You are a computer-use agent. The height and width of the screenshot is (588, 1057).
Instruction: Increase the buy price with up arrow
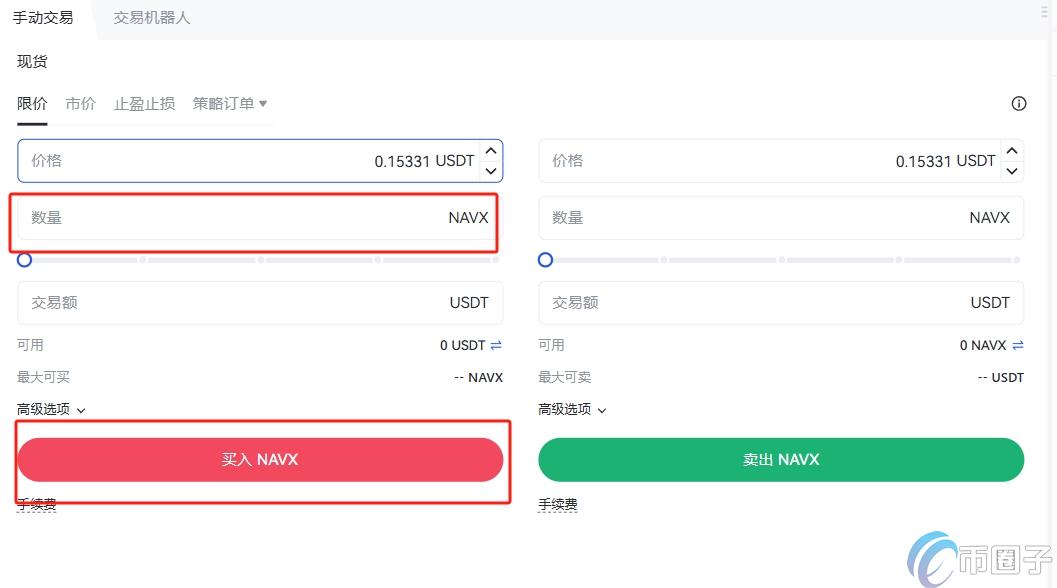(x=490, y=151)
